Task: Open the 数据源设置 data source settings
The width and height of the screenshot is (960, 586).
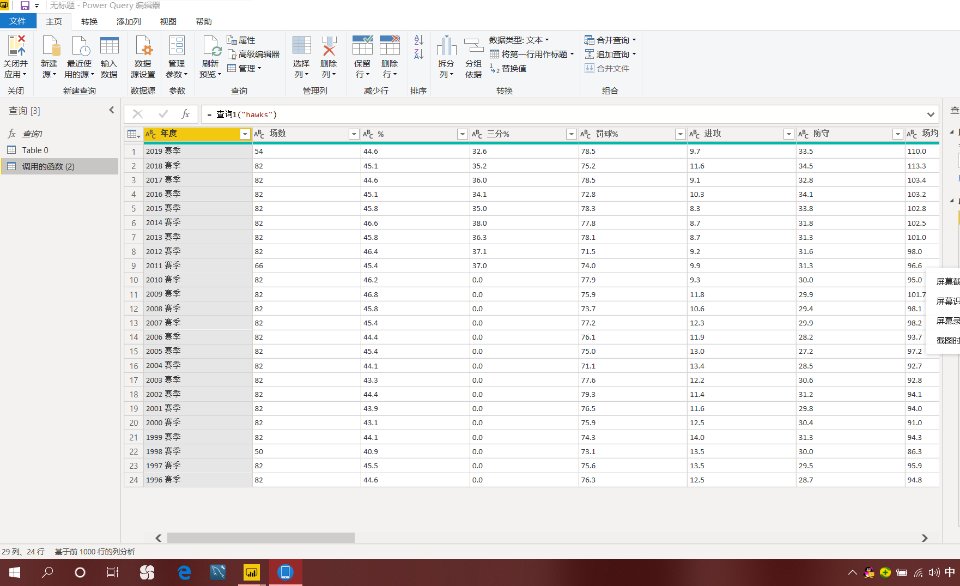Action: click(x=144, y=46)
